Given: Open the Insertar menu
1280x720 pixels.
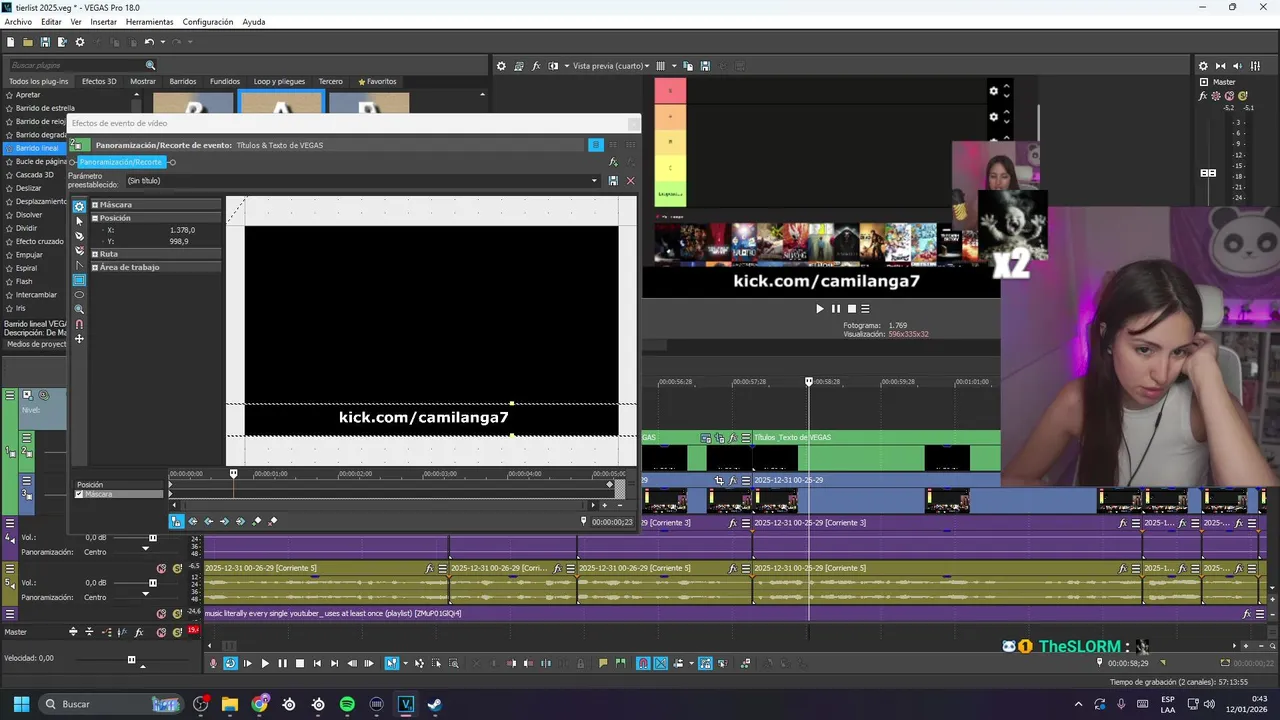Looking at the screenshot, I should pos(104,22).
